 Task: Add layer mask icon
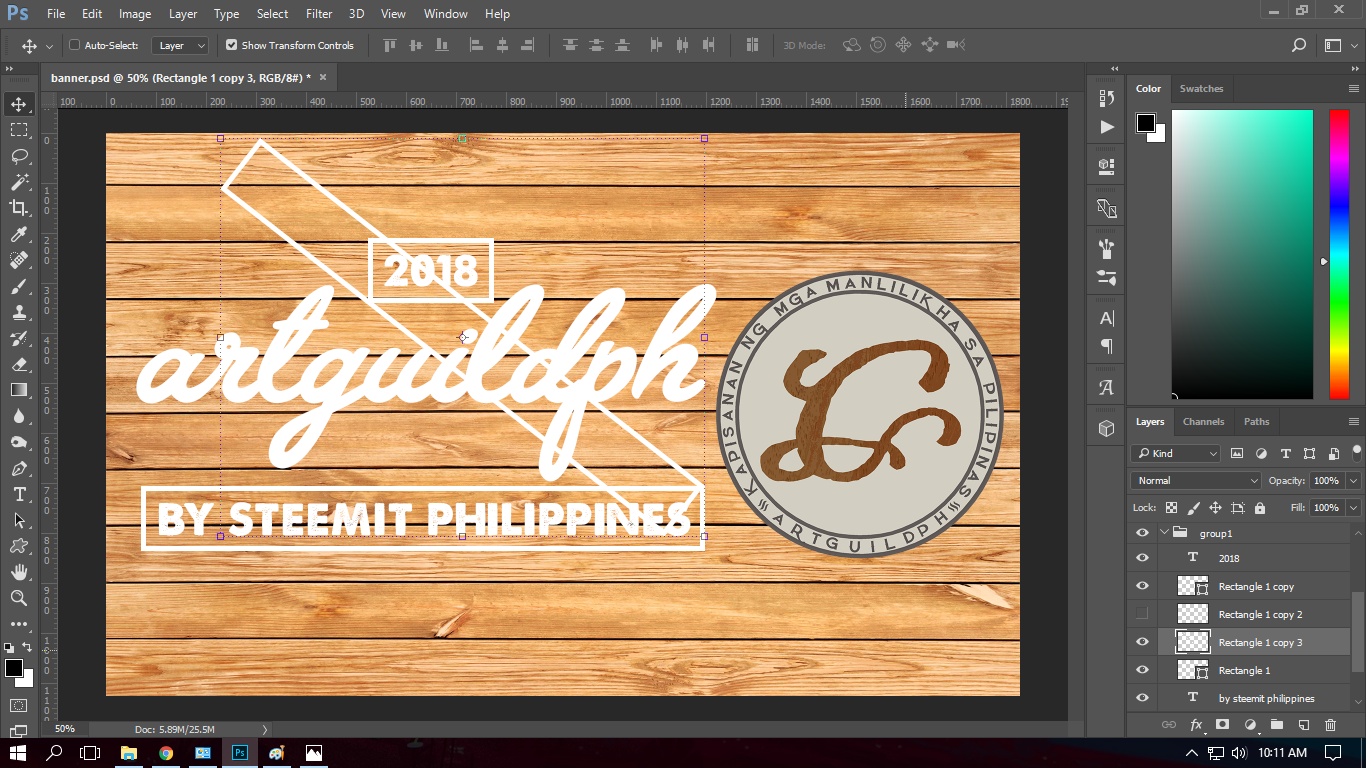click(x=1222, y=725)
